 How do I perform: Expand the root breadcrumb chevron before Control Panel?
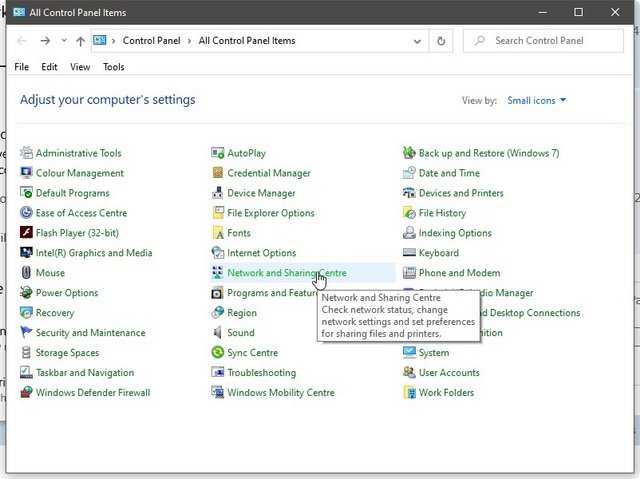[113, 41]
